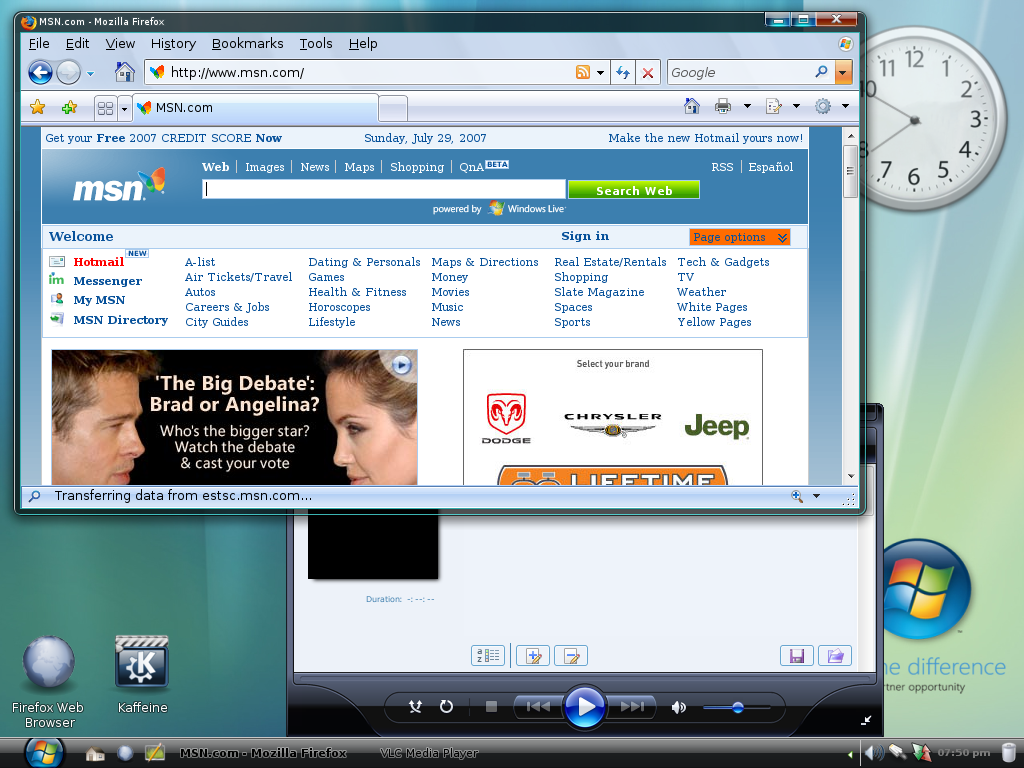Save playlist with the floppy disk icon in VLC
Image resolution: width=1024 pixels, height=768 pixels.
(797, 655)
